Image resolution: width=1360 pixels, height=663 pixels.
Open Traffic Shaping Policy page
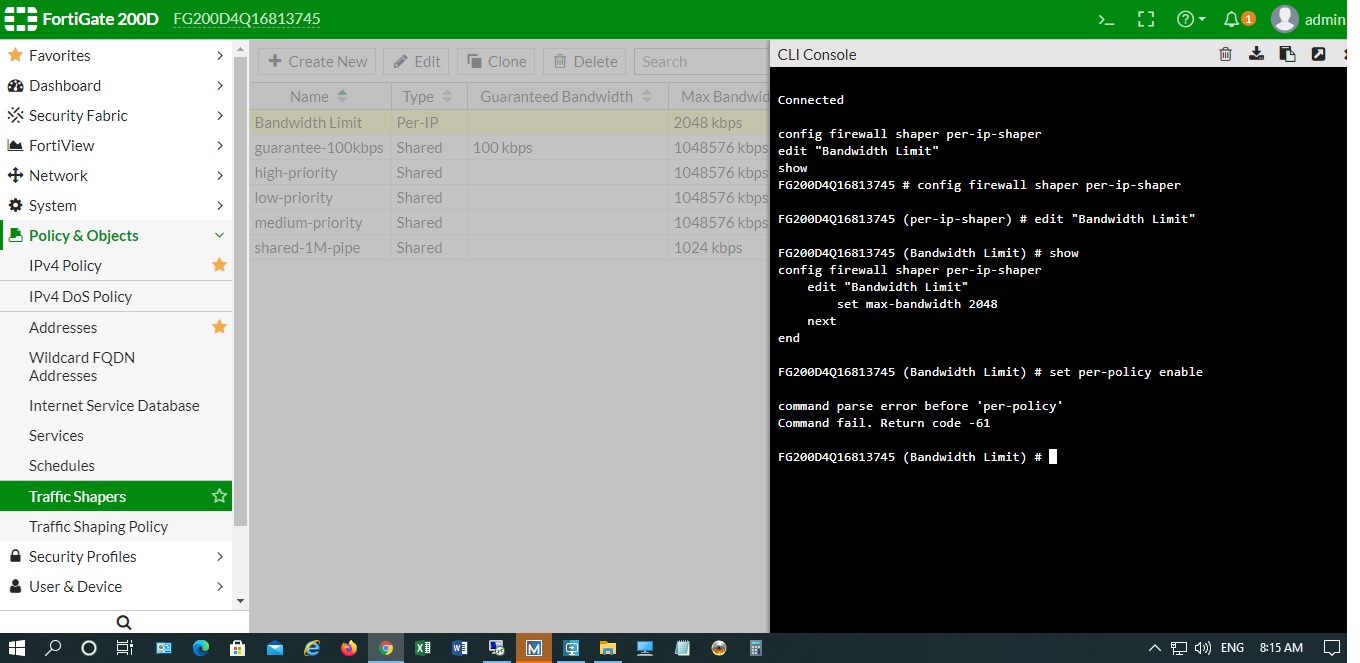98,526
